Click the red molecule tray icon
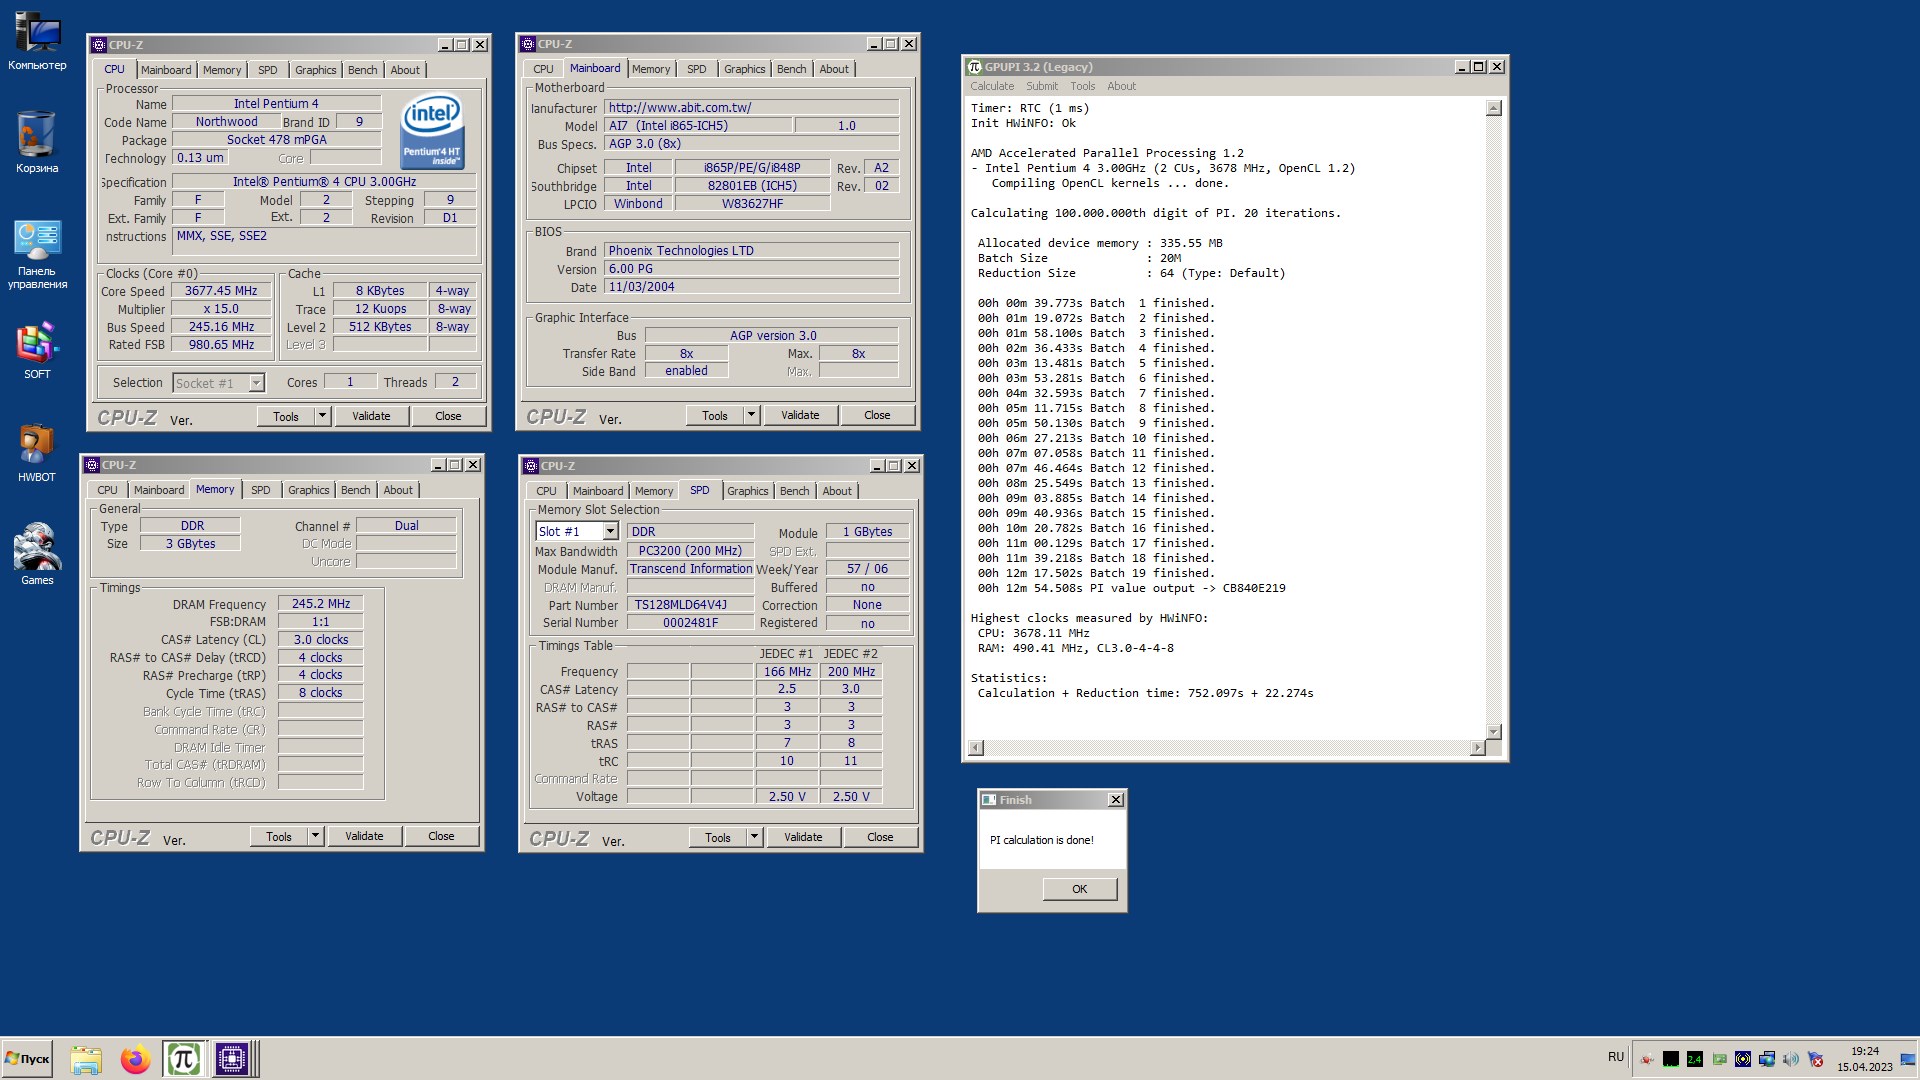The width and height of the screenshot is (1920, 1080). pyautogui.click(x=1647, y=1059)
